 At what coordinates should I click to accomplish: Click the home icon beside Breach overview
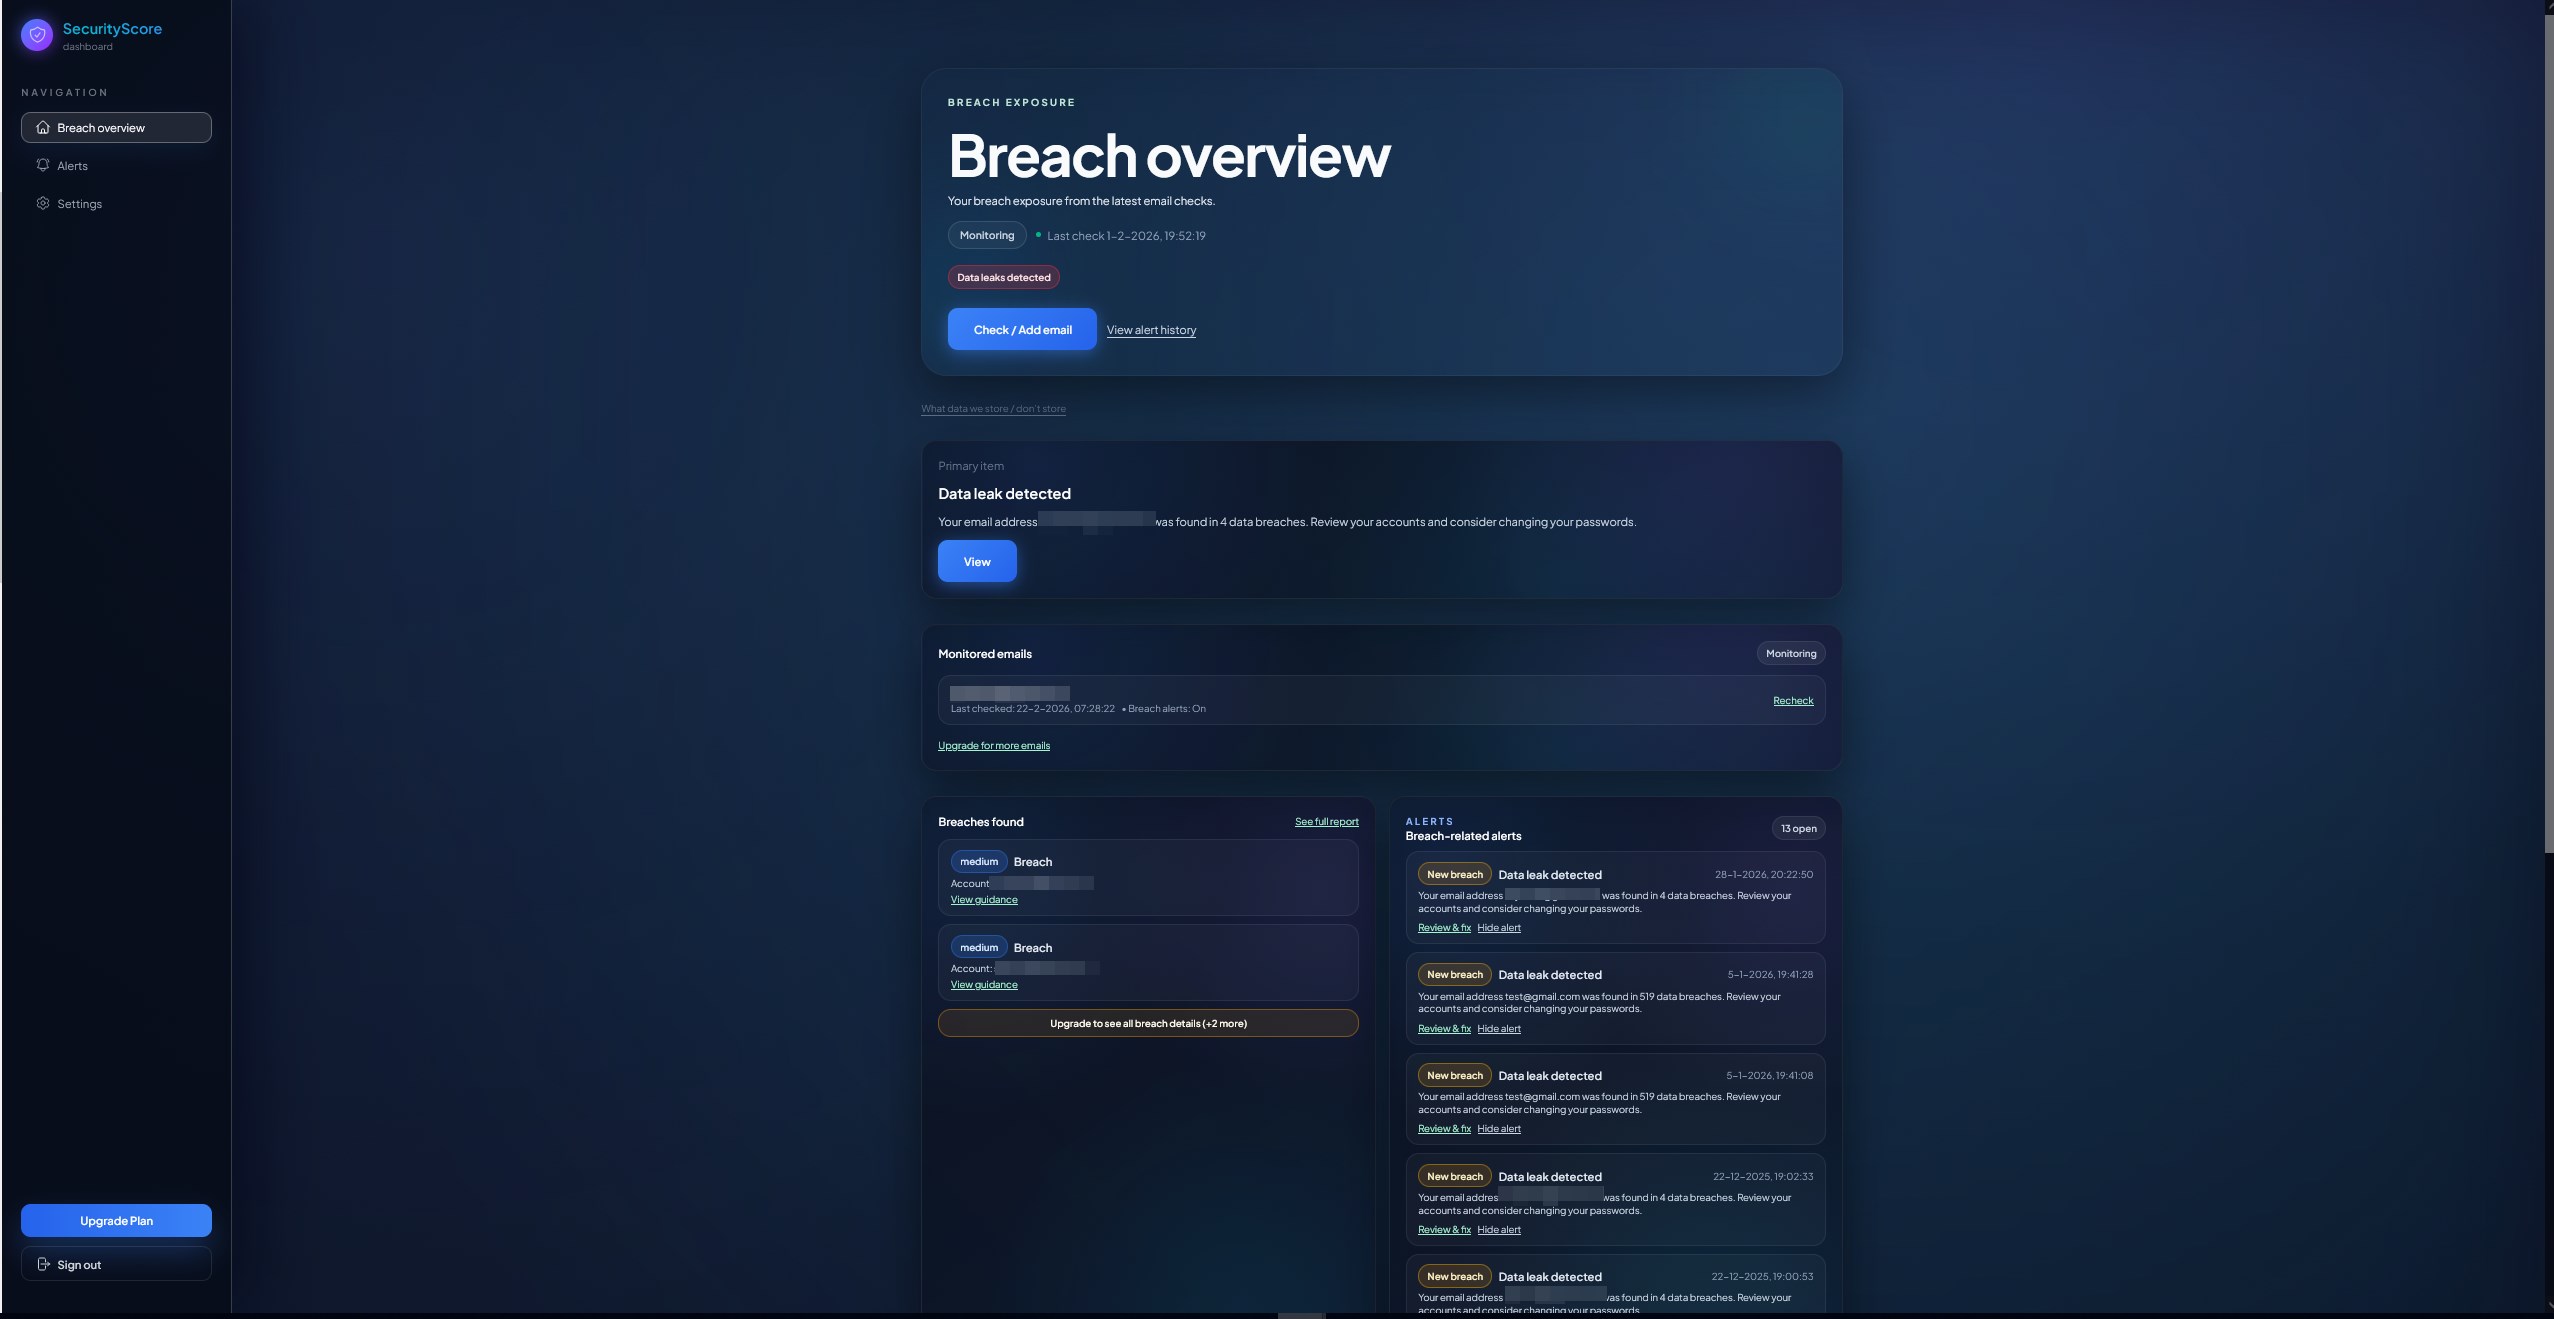pos(43,127)
